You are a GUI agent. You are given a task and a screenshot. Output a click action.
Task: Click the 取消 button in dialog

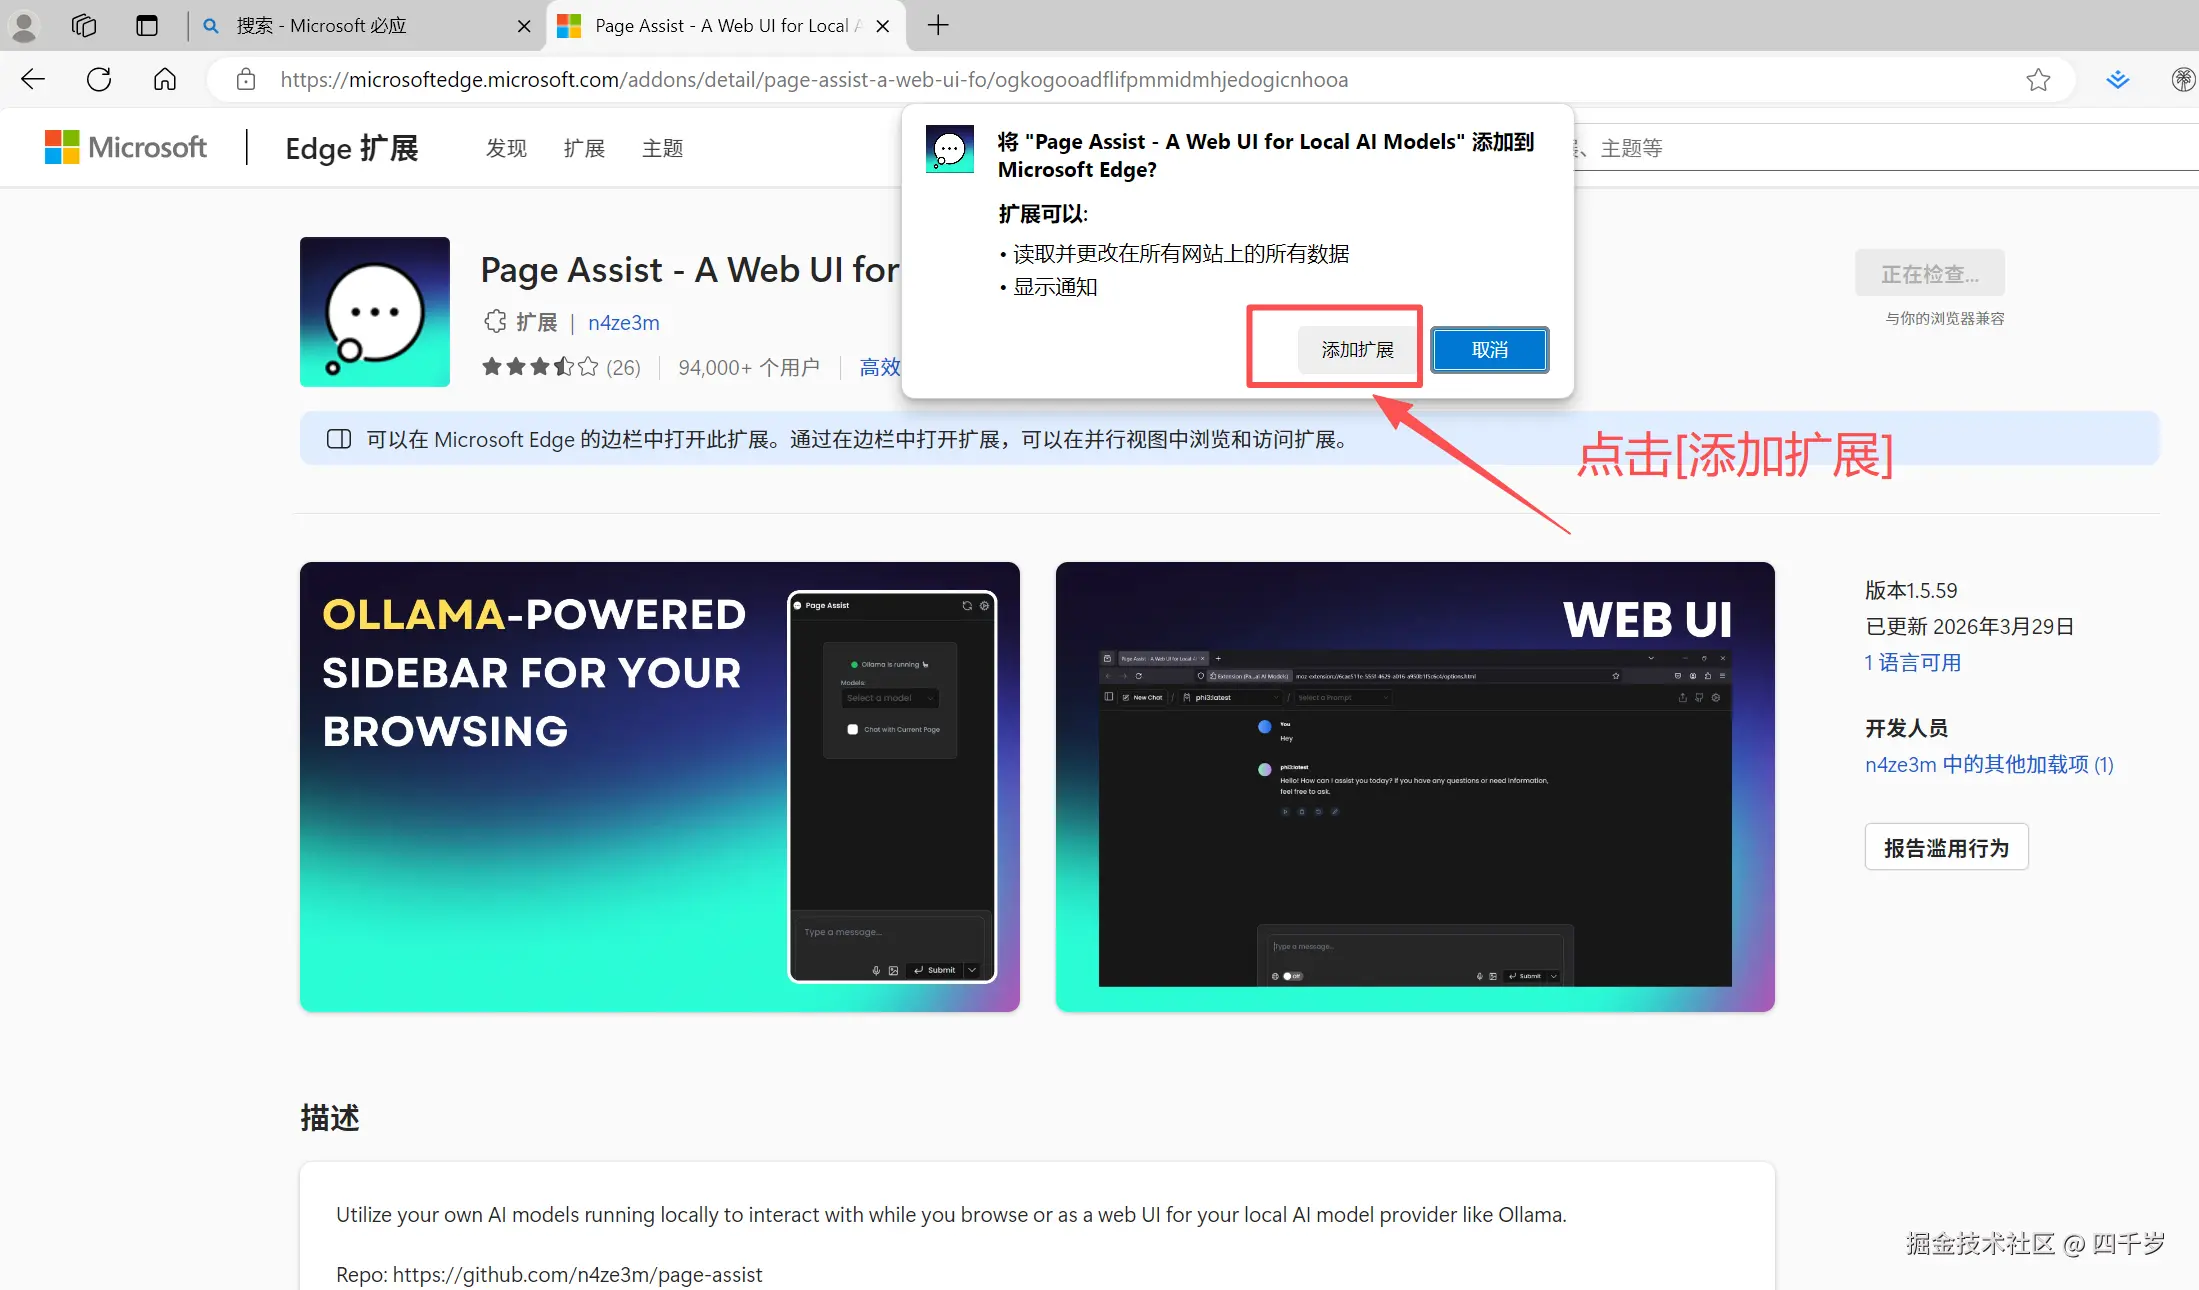(1489, 350)
